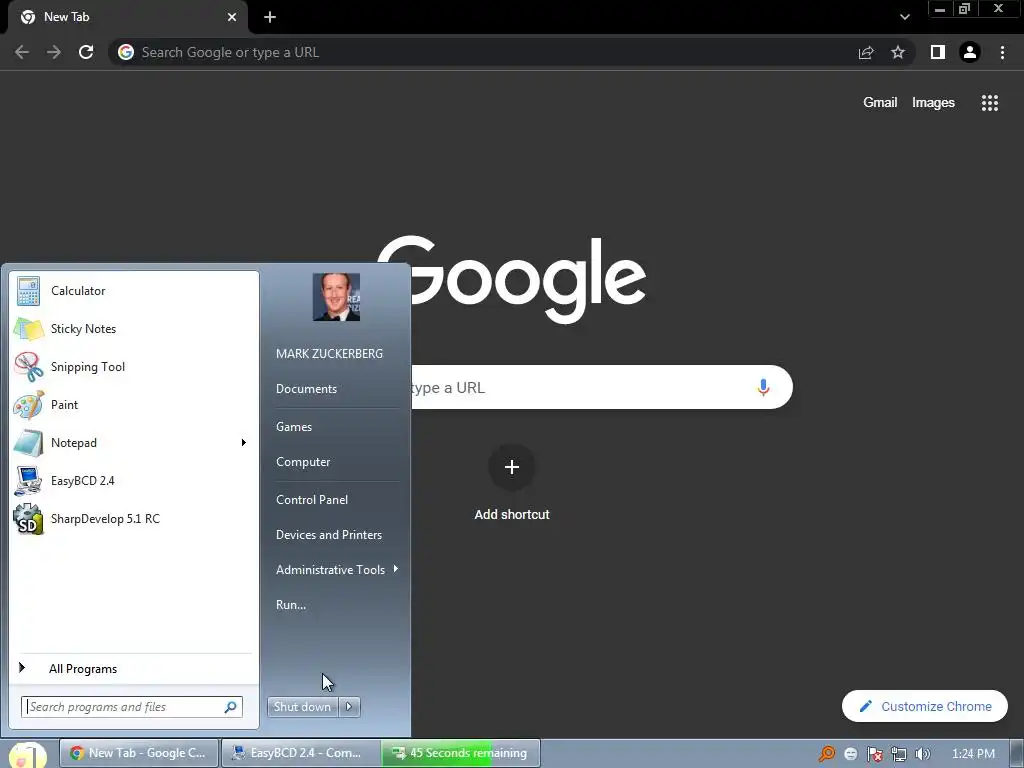This screenshot has width=1024, height=768.
Task: Open a new Chrome tab with plus
Action: pyautogui.click(x=270, y=17)
